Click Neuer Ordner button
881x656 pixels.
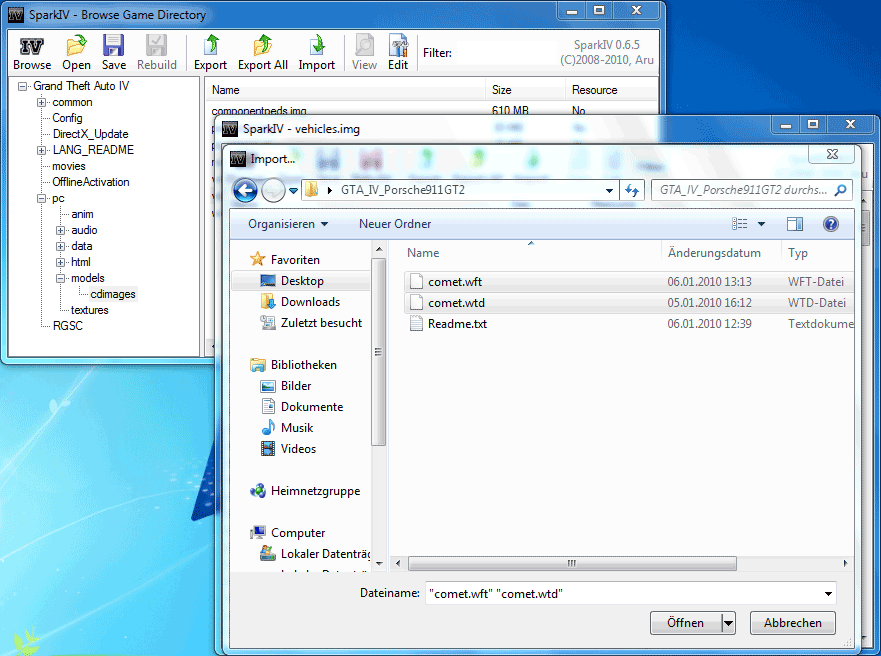(395, 224)
